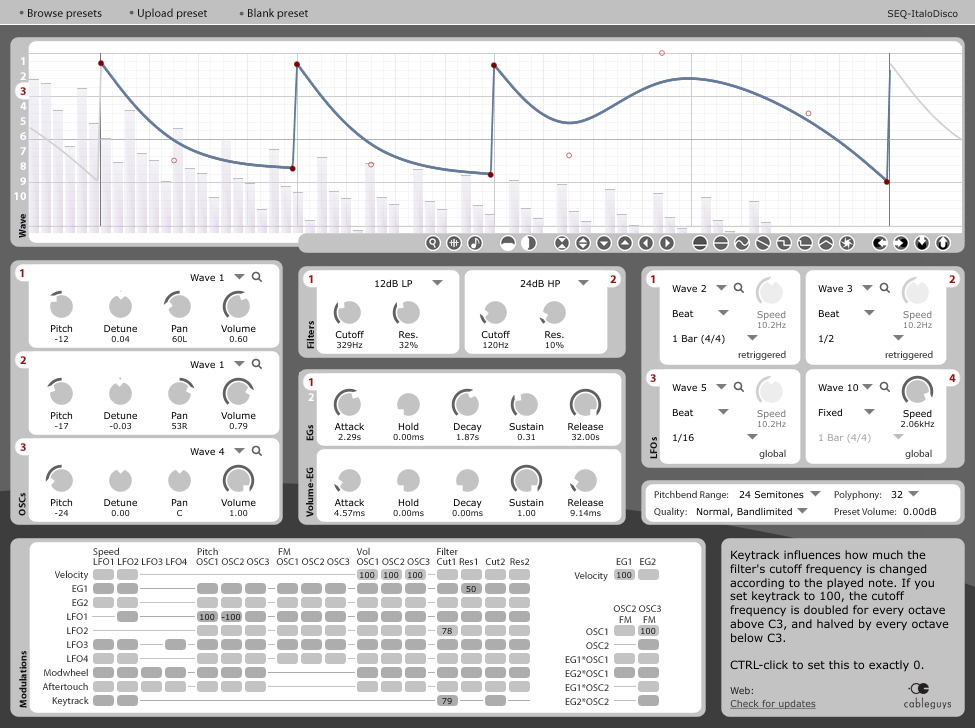Image resolution: width=975 pixels, height=728 pixels.
Task: Open wave search magnifier for LFO 4
Action: [x=885, y=387]
